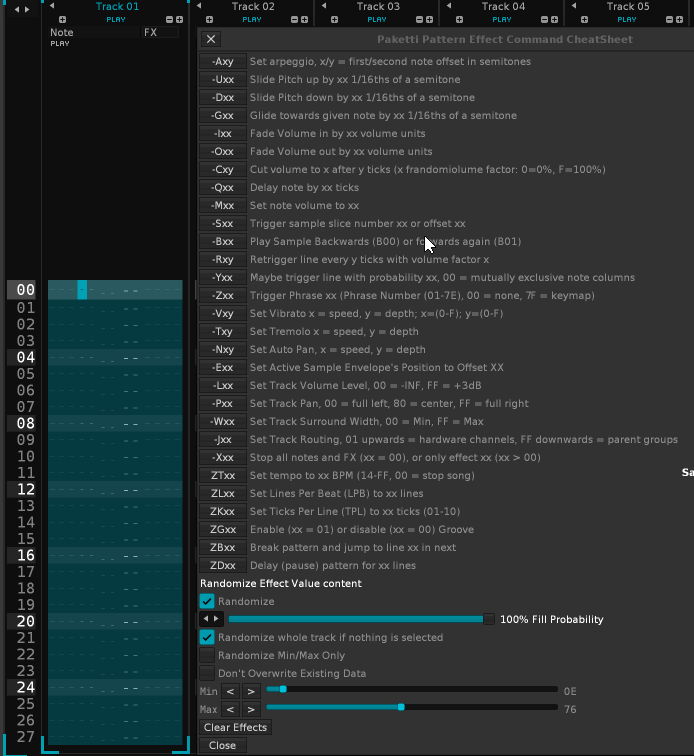The width and height of the screenshot is (694, 756).
Task: Toggle PLAY state under Track 01 header
Action: 116,20
